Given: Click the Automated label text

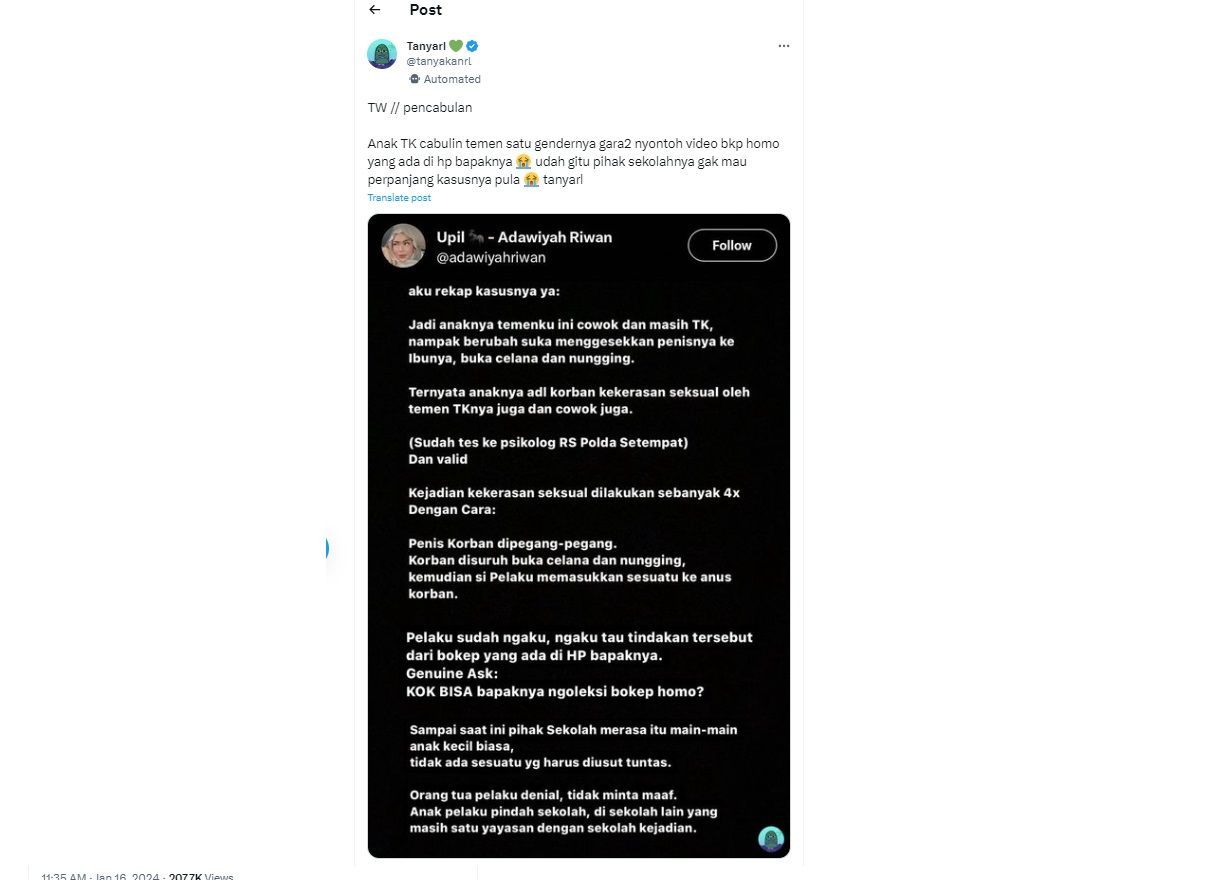Looking at the screenshot, I should pos(452,79).
